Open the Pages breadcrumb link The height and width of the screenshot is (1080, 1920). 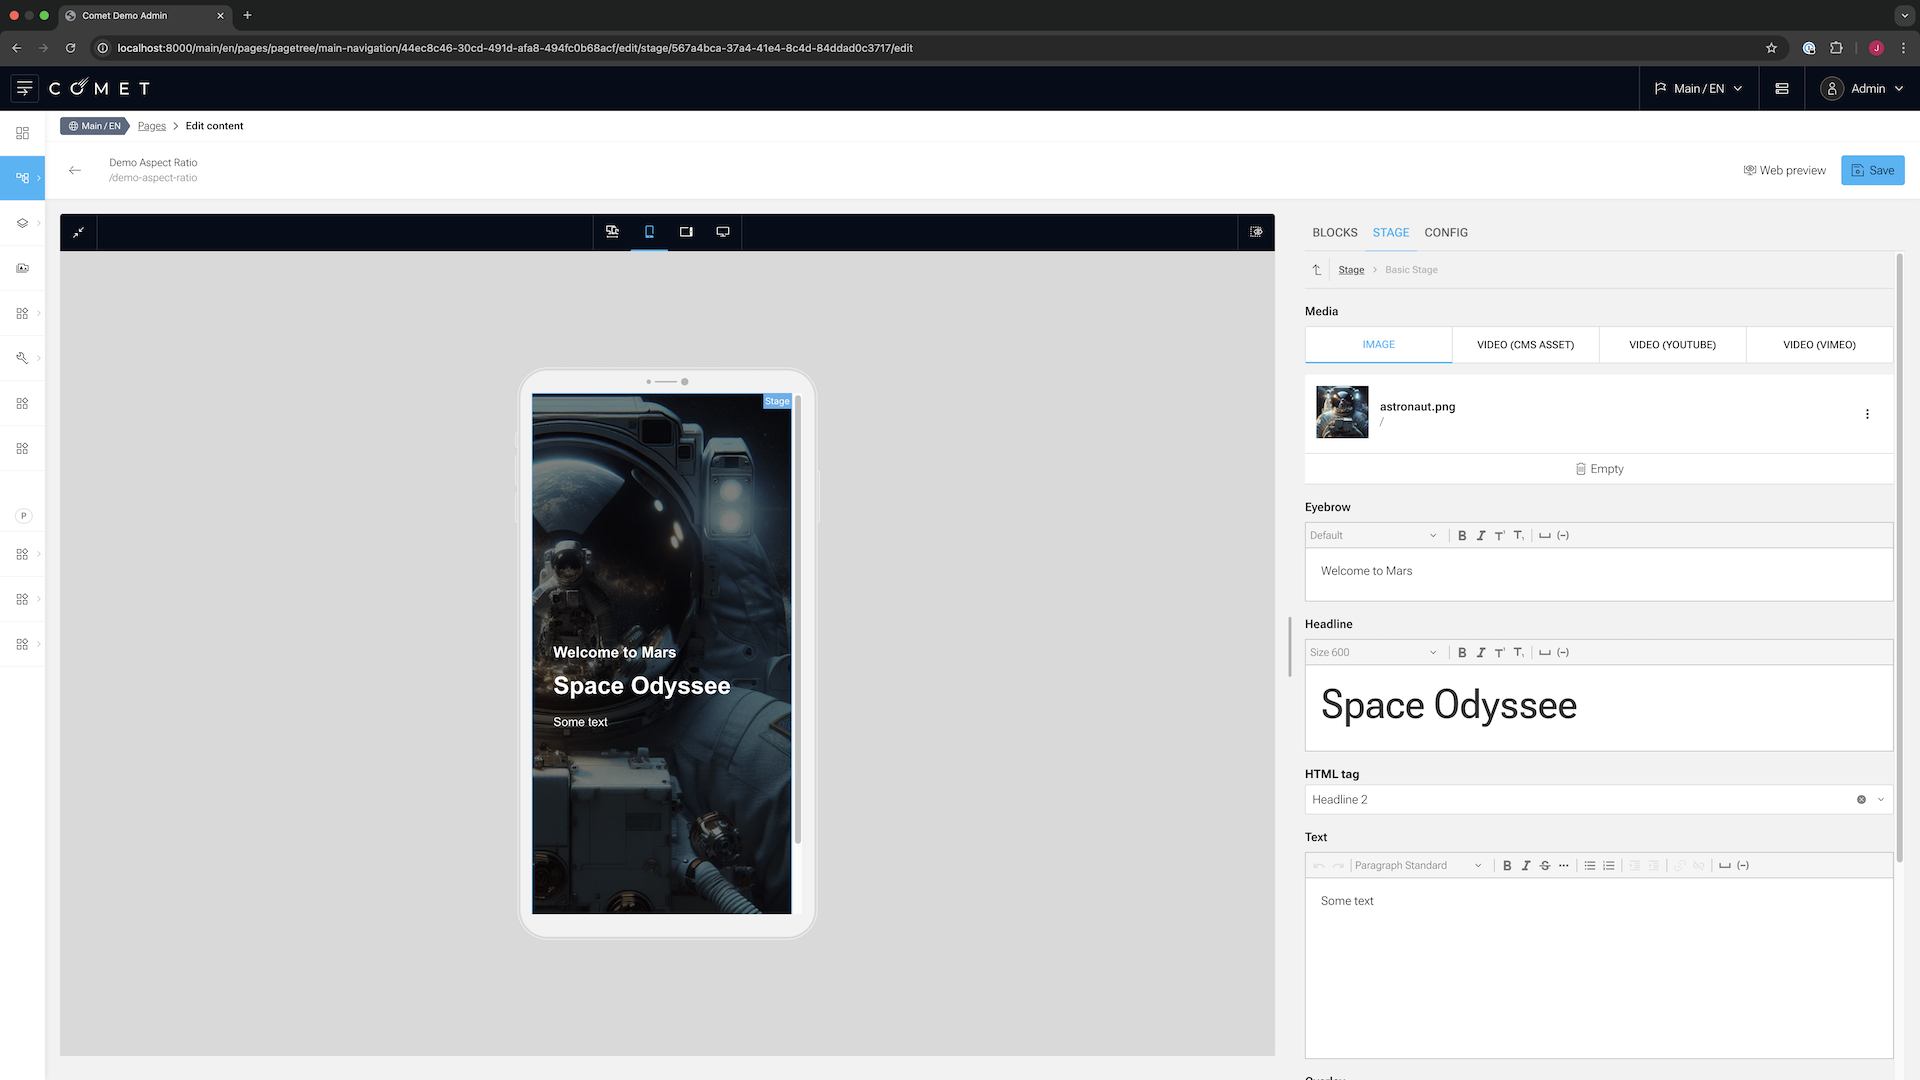(152, 126)
